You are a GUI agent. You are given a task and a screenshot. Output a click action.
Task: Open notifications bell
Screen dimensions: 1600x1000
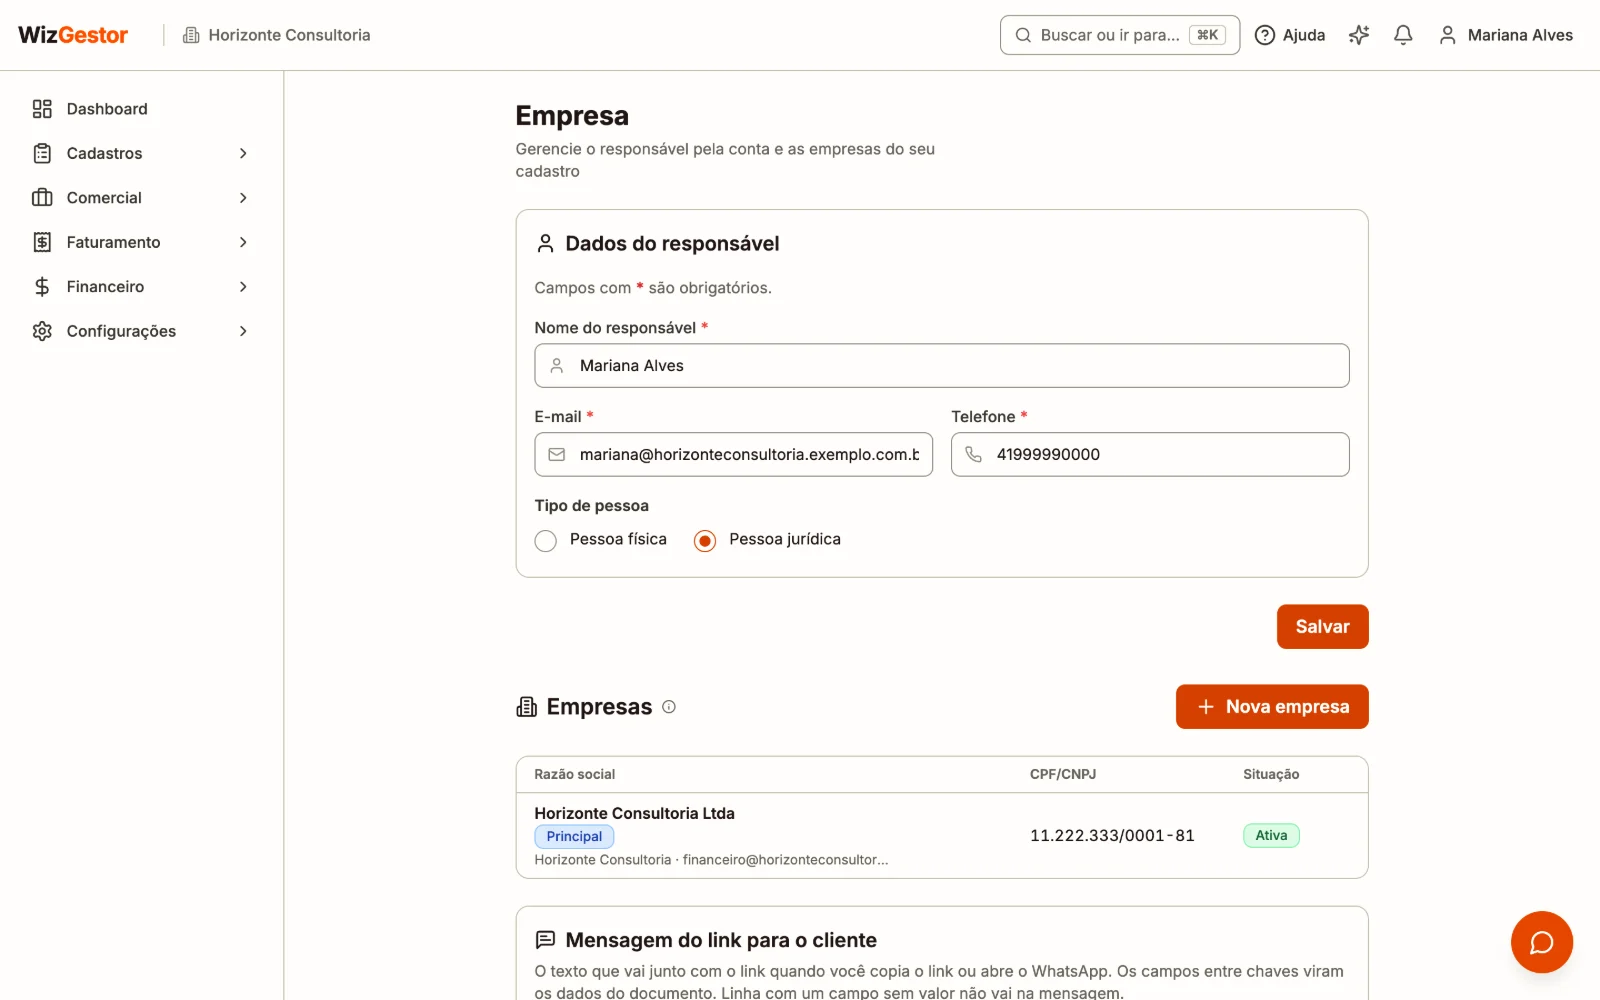1403,35
